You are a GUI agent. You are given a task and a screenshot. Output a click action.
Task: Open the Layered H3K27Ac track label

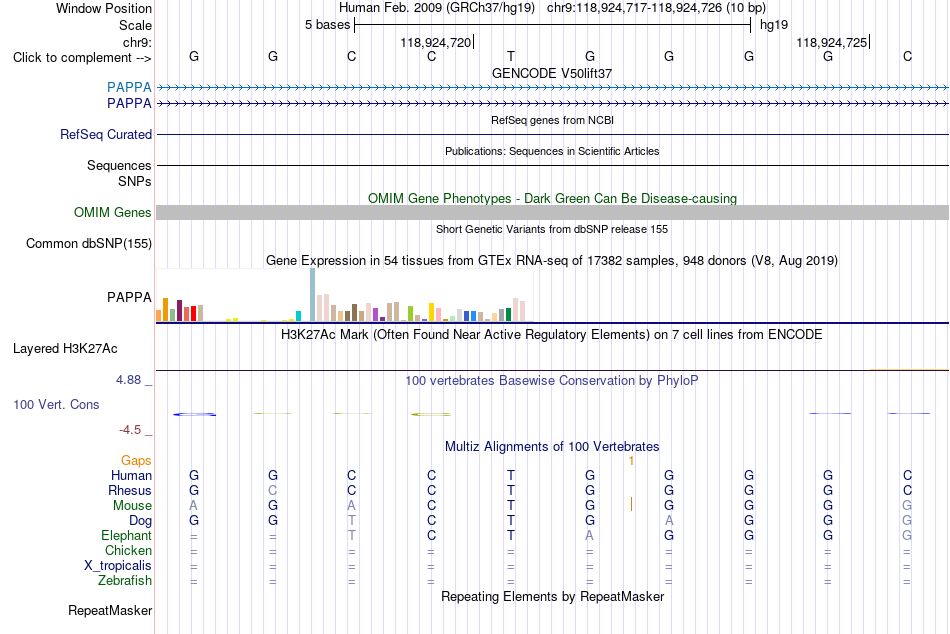coord(65,349)
